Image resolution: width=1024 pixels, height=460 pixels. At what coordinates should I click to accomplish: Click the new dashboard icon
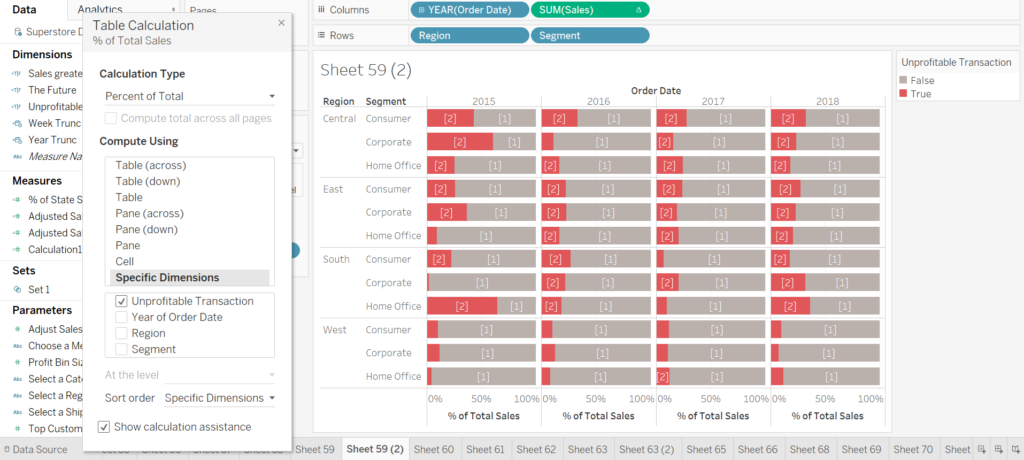pyautogui.click(x=998, y=450)
